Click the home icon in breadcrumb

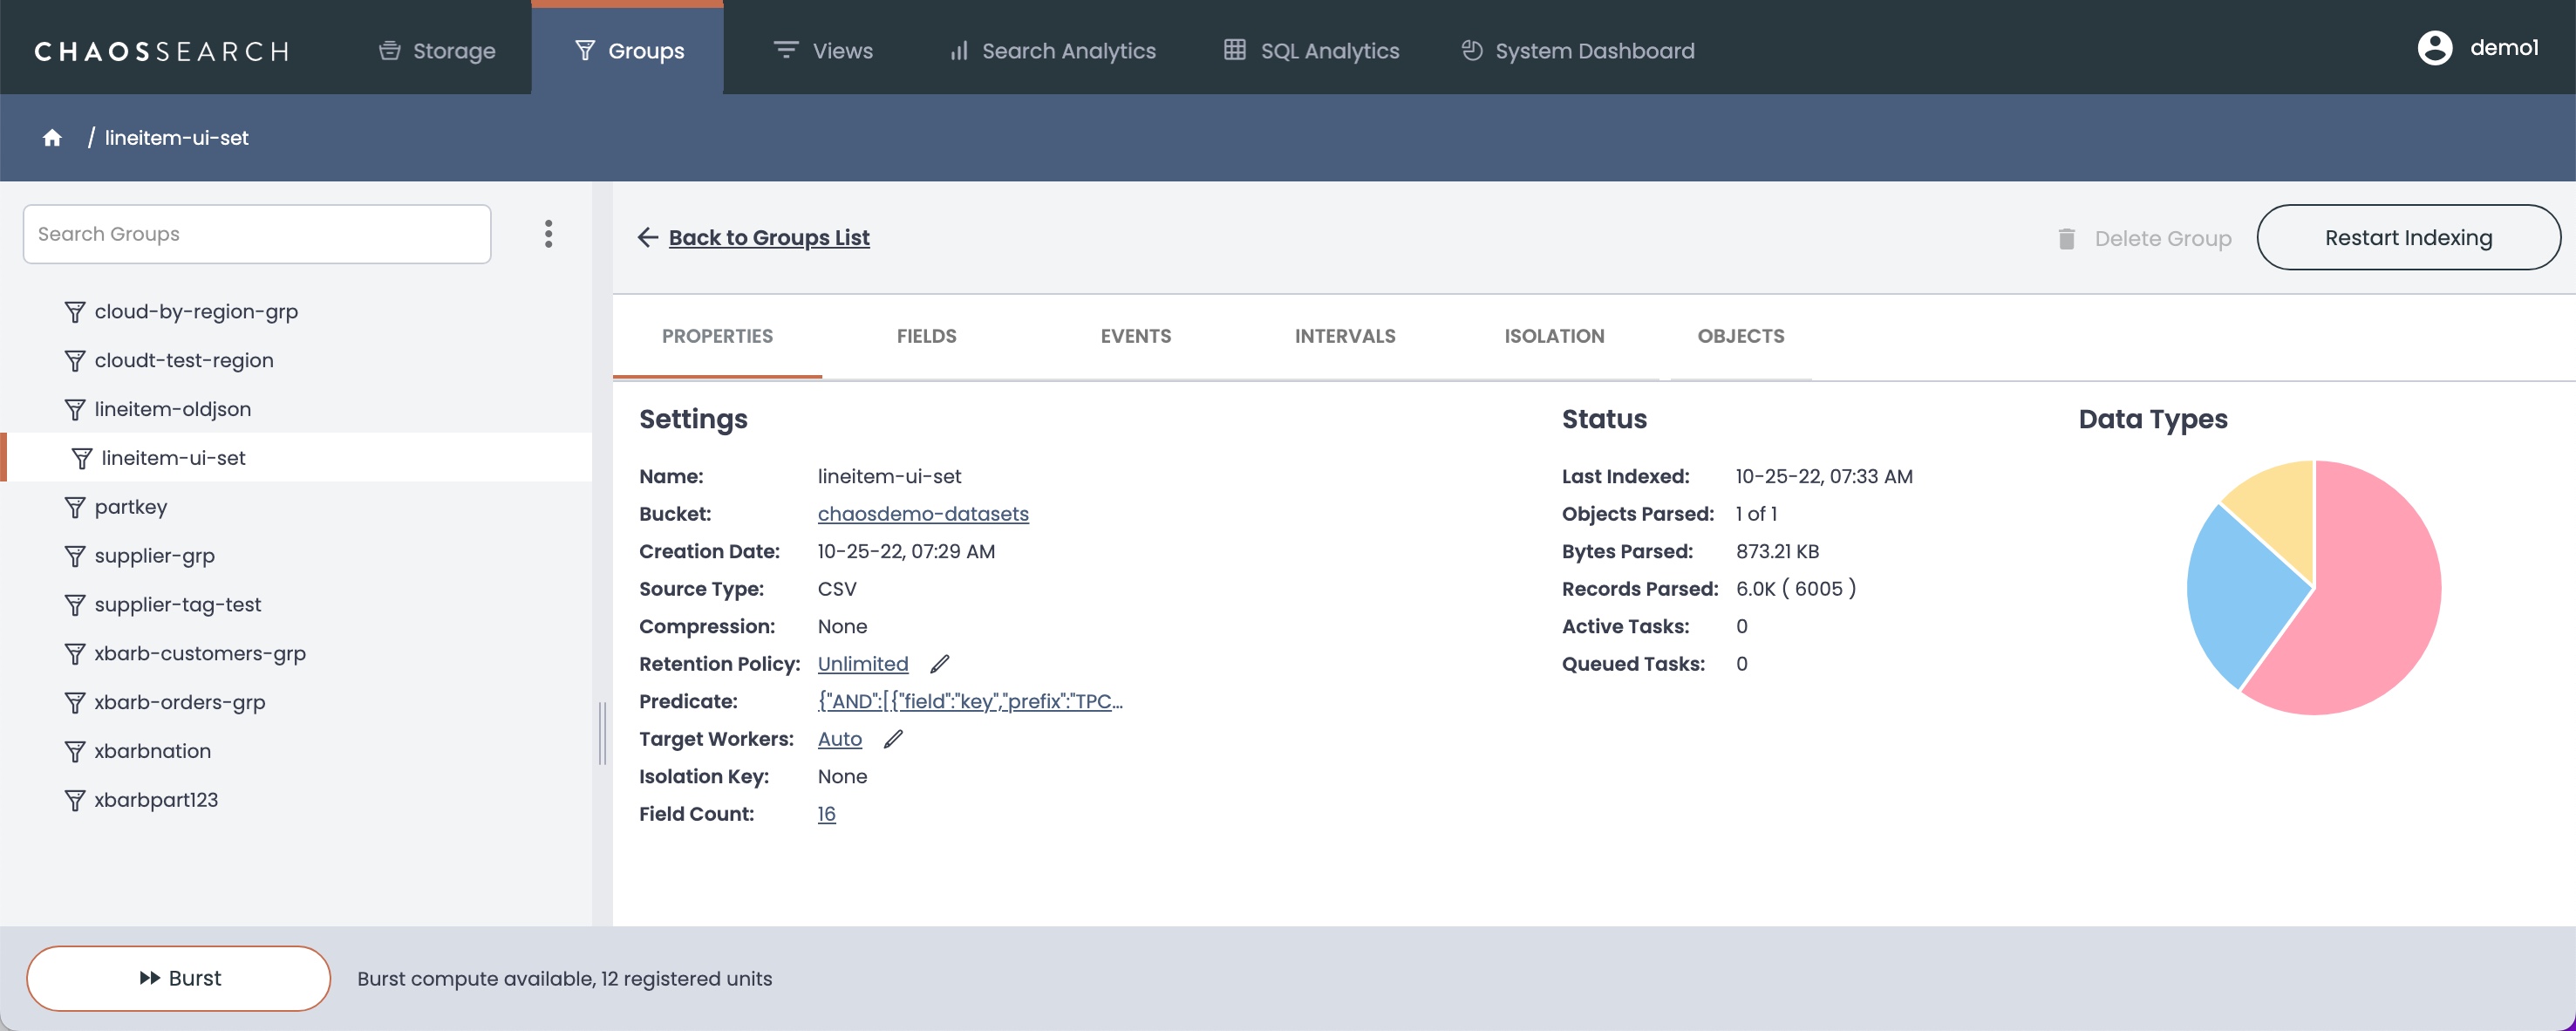pos(52,138)
